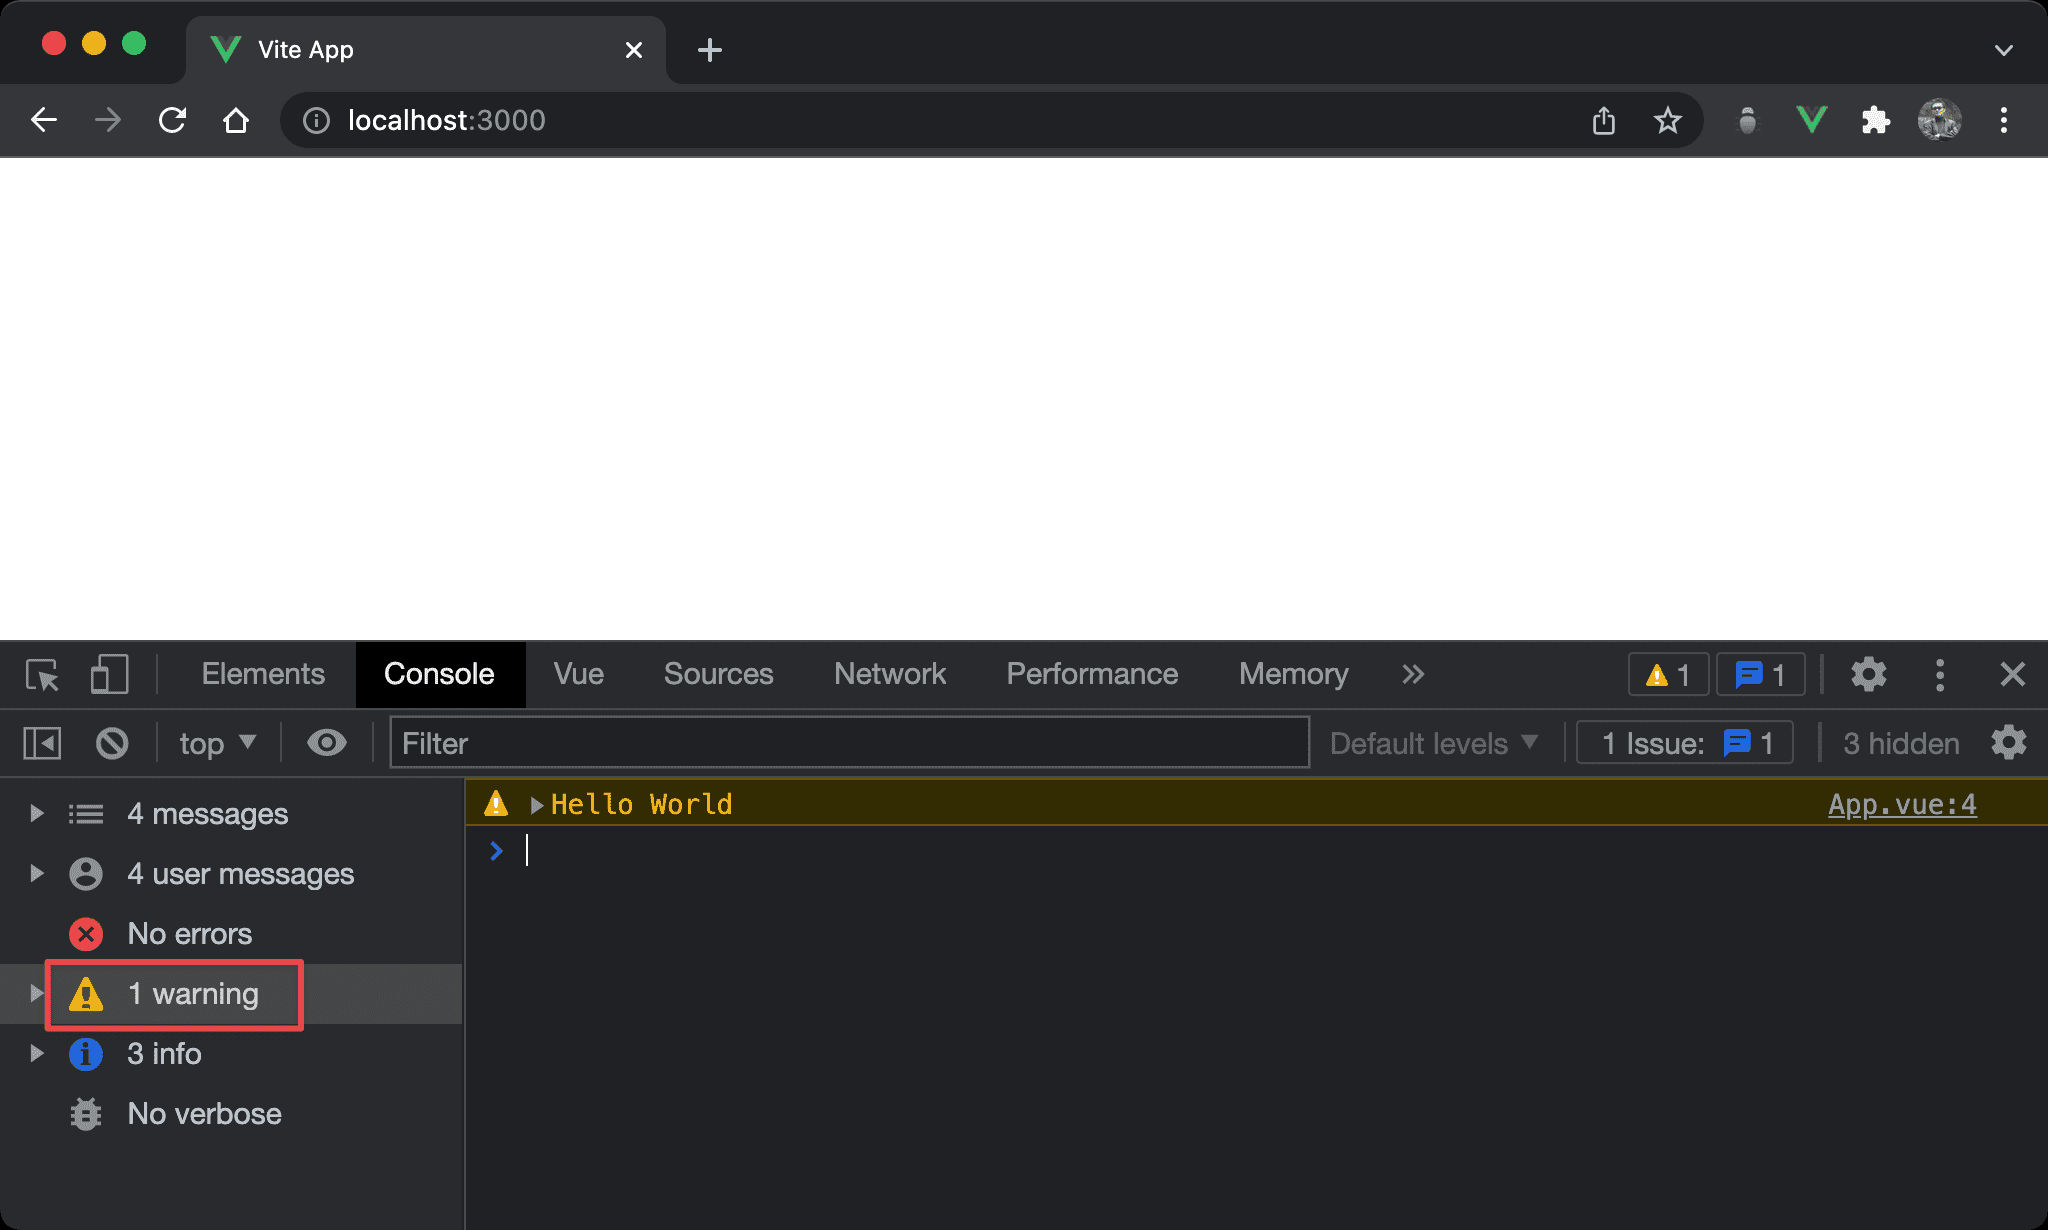
Task: Clear the console with the ban icon
Action: [112, 743]
